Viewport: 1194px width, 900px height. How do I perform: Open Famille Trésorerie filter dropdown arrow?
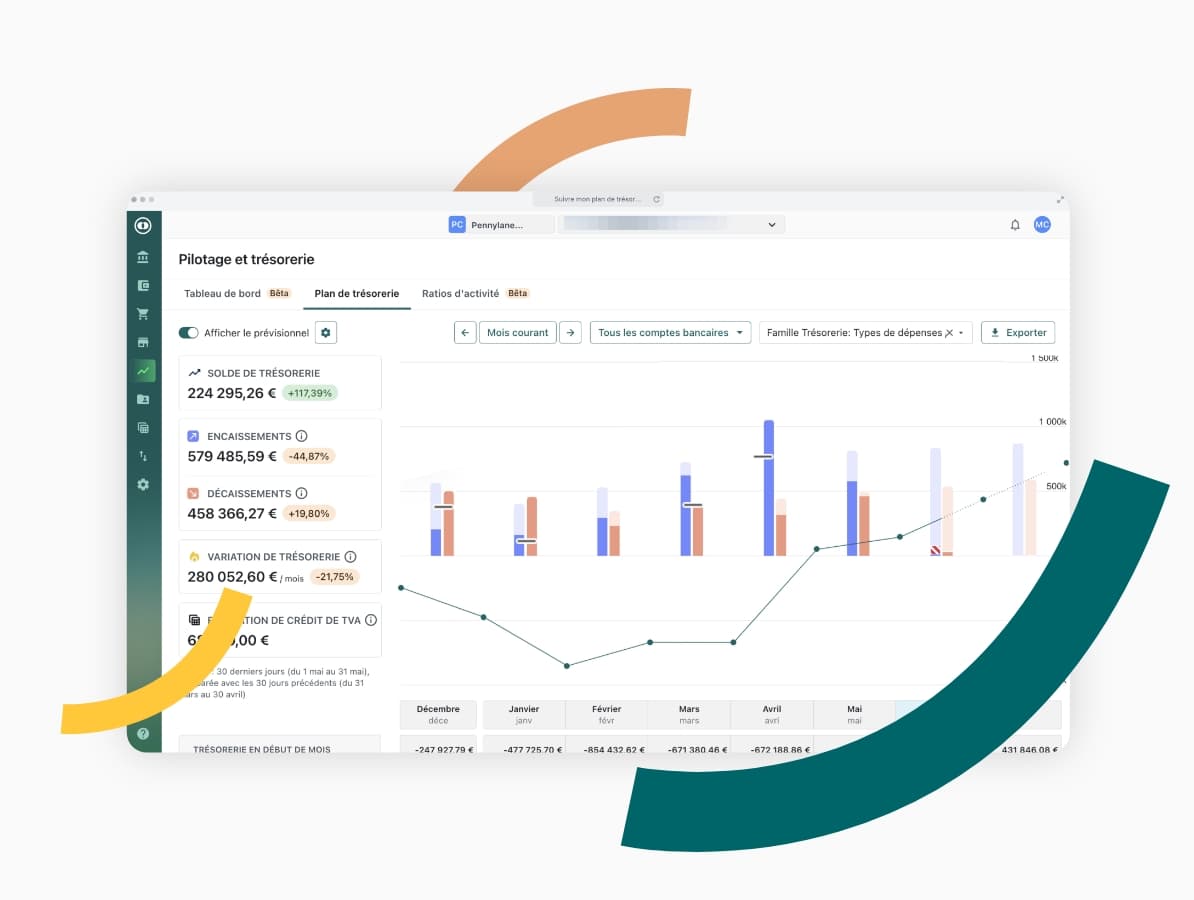(961, 333)
